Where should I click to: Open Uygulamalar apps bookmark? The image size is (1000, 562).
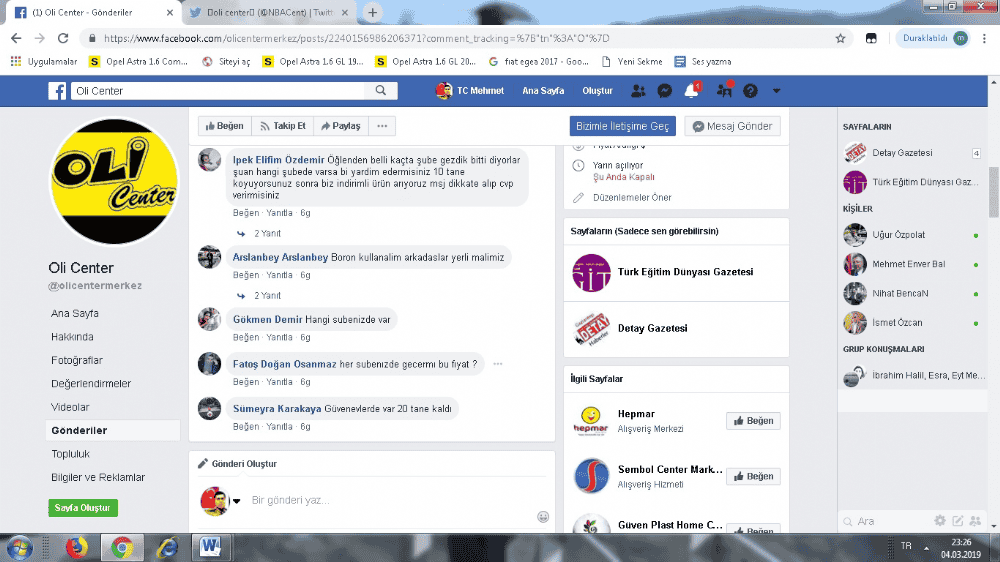pos(44,62)
